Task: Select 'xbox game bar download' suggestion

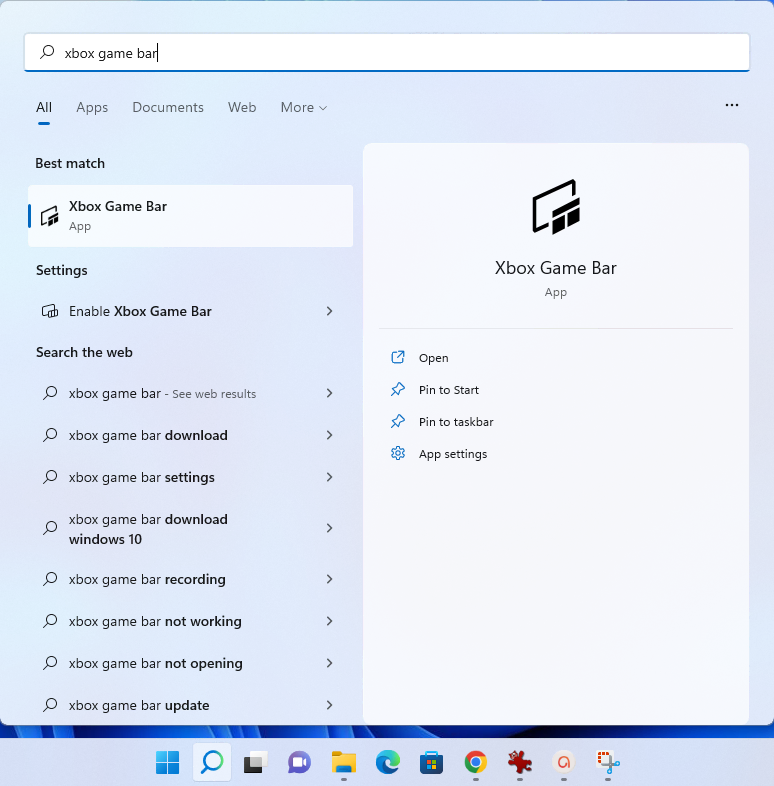Action: [190, 435]
